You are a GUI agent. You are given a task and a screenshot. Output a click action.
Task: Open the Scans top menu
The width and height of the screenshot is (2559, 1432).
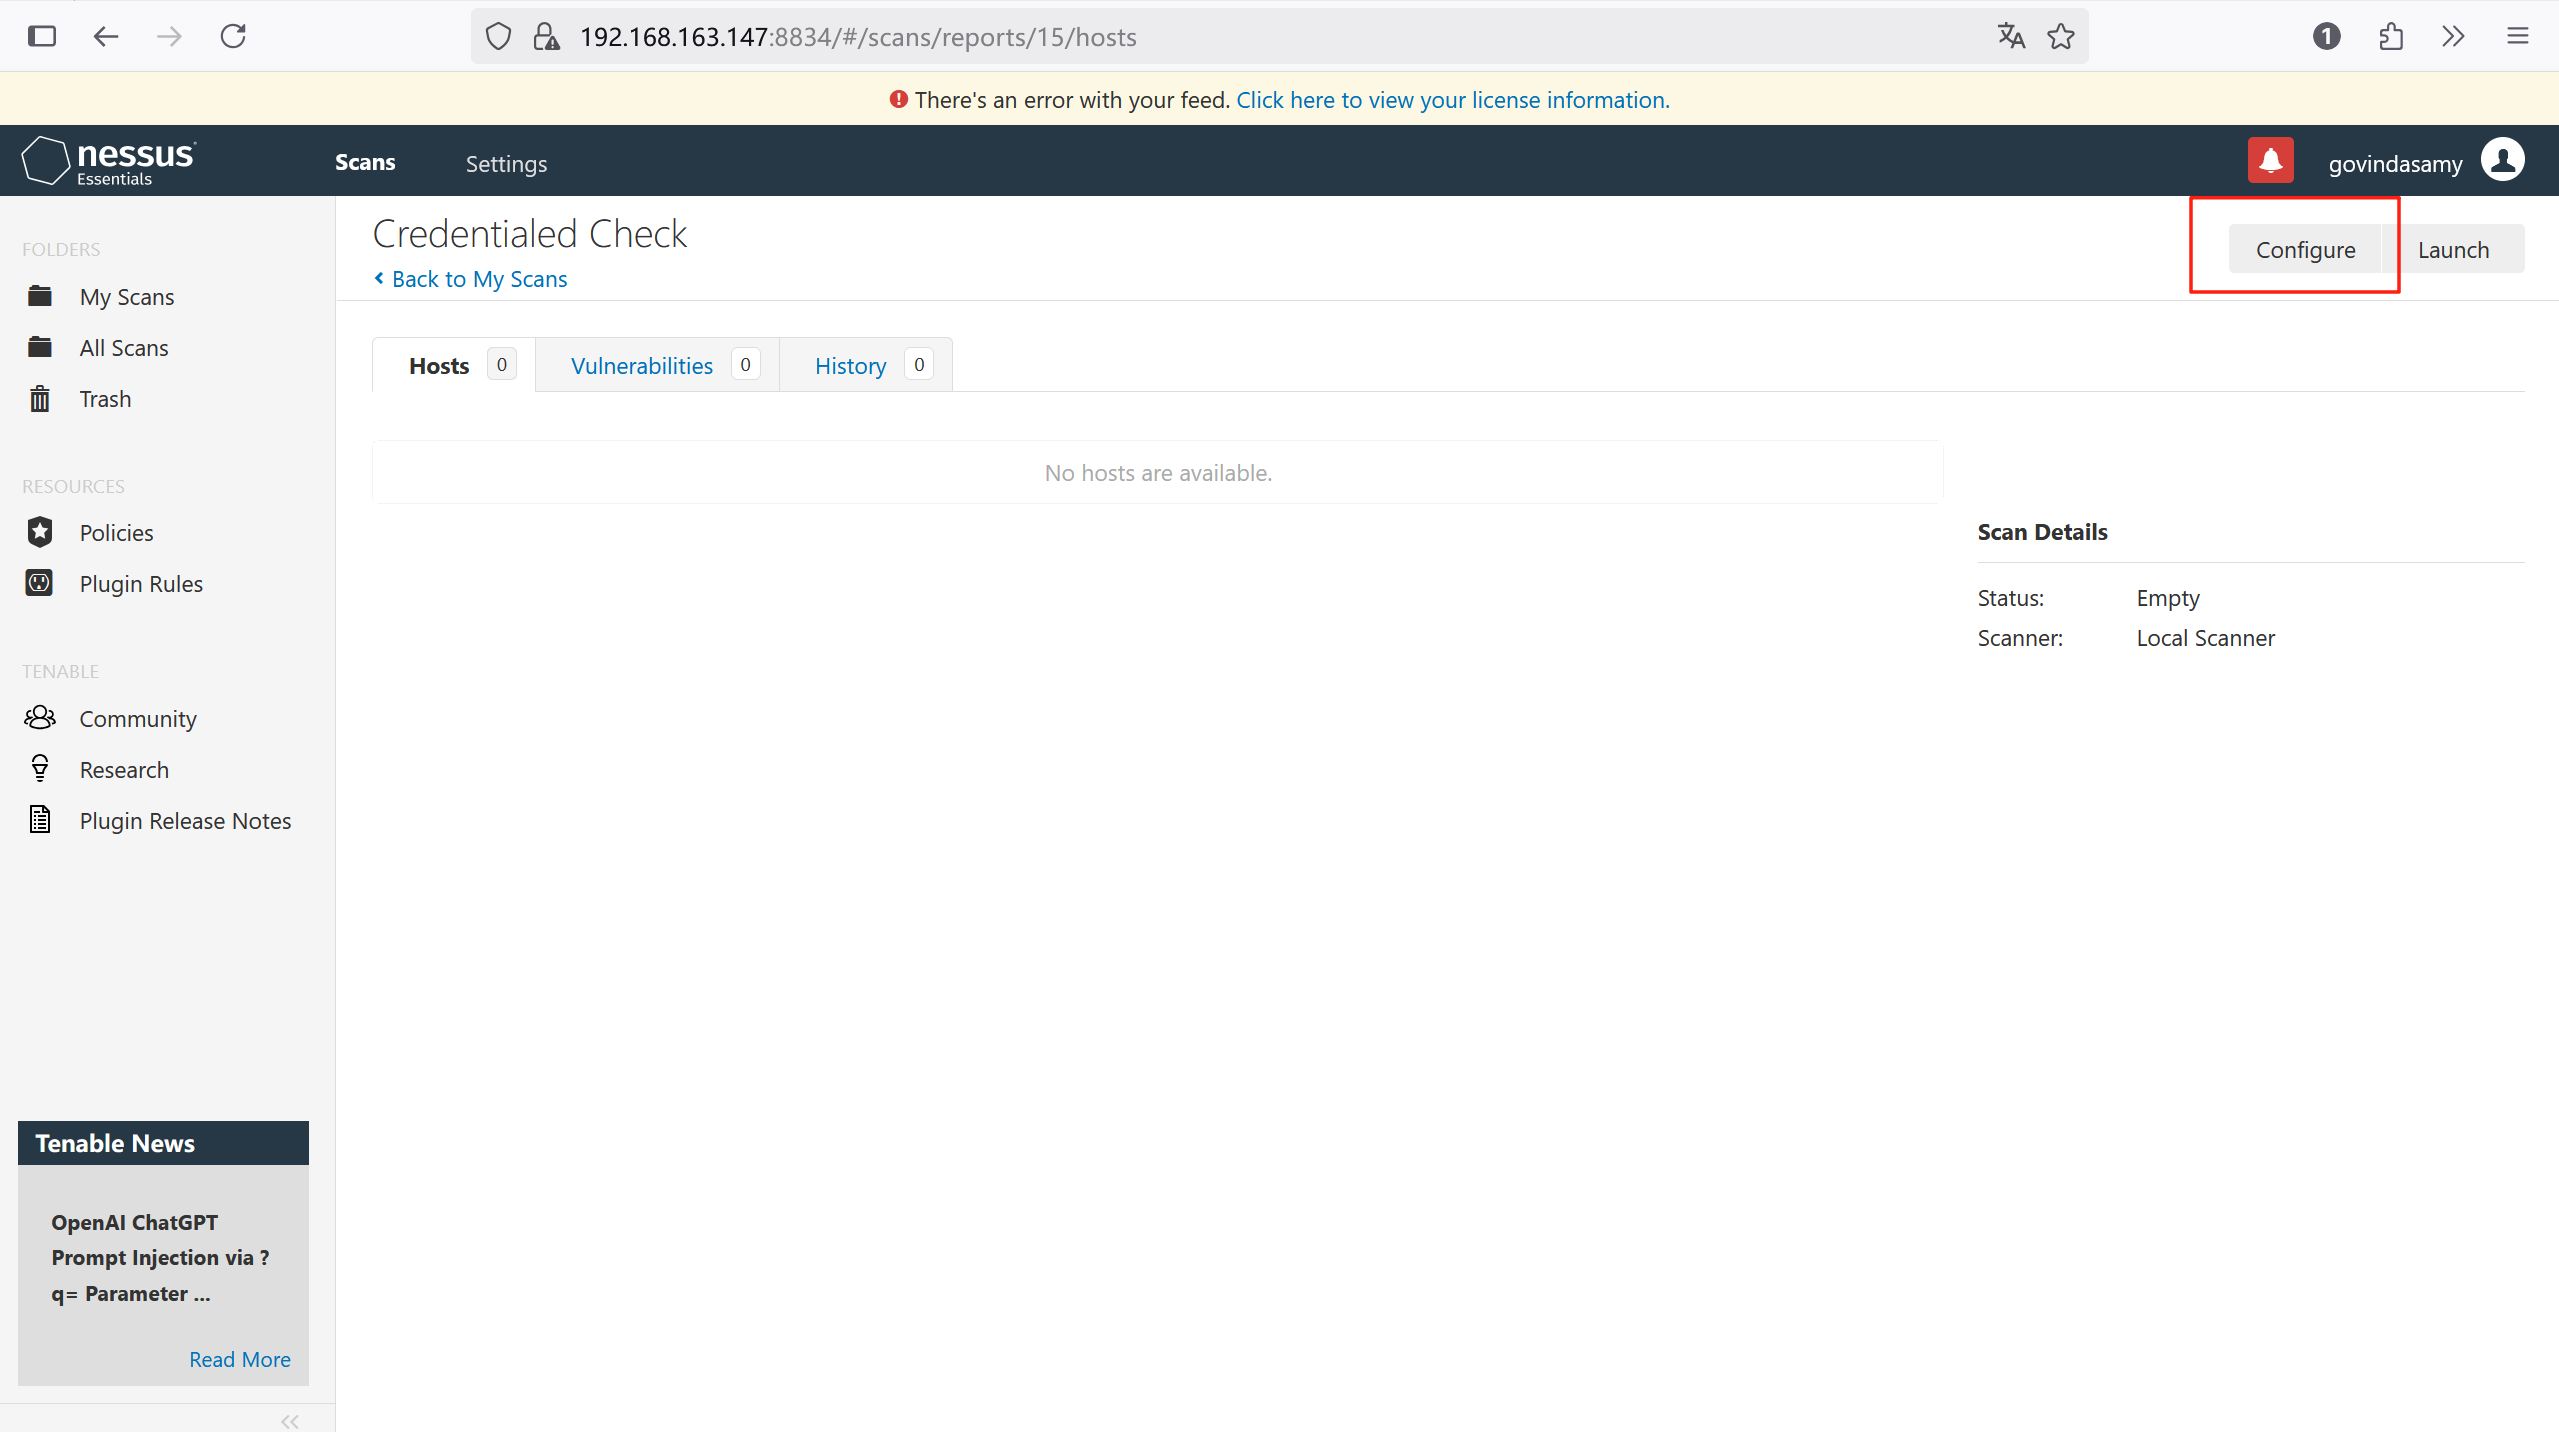tap(365, 162)
